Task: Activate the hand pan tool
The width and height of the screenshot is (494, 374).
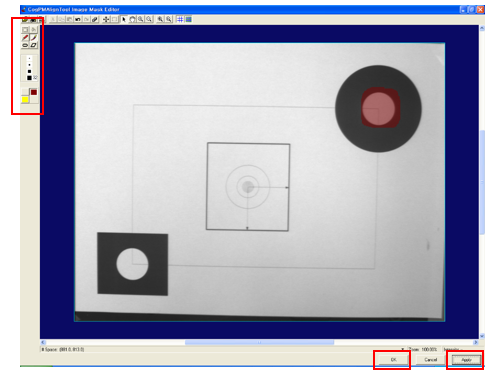Action: tap(132, 19)
